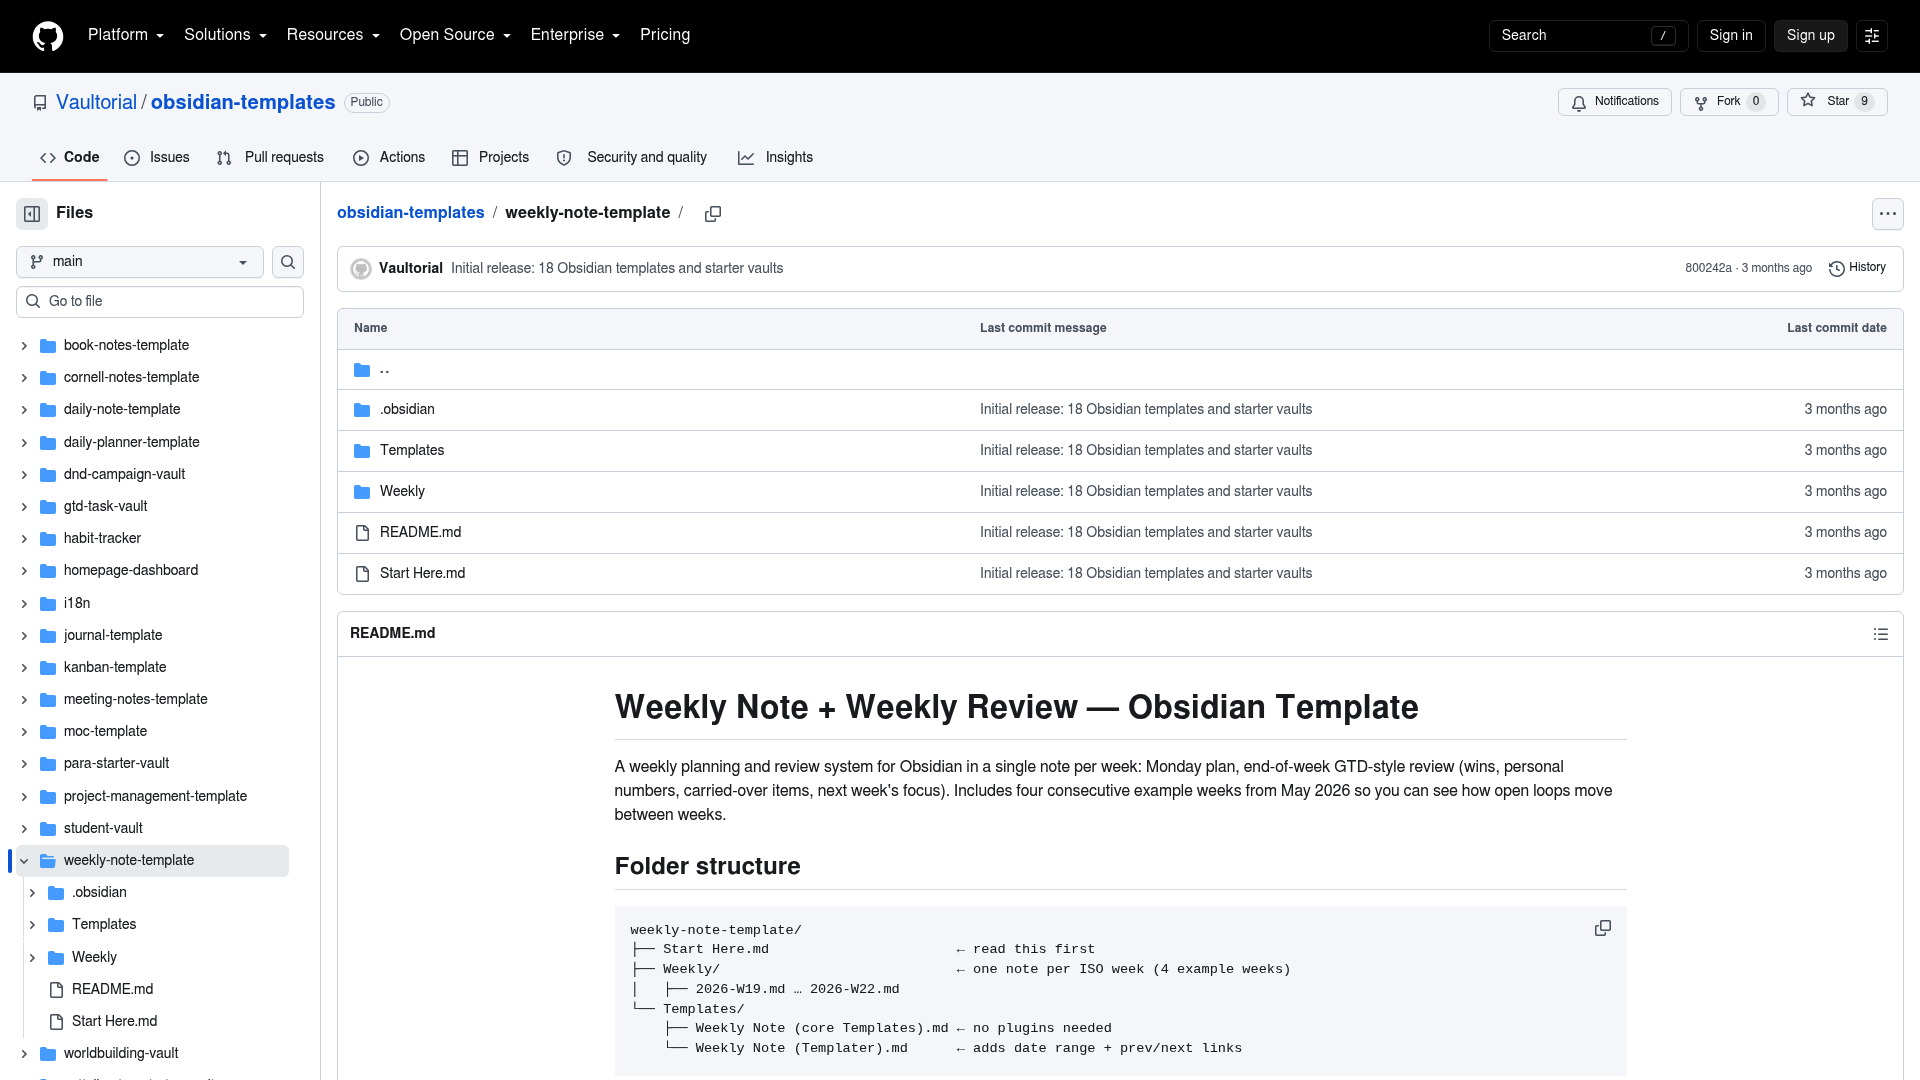Open the Solutions menu dropdown
The height and width of the screenshot is (1080, 1920).
[x=225, y=35]
